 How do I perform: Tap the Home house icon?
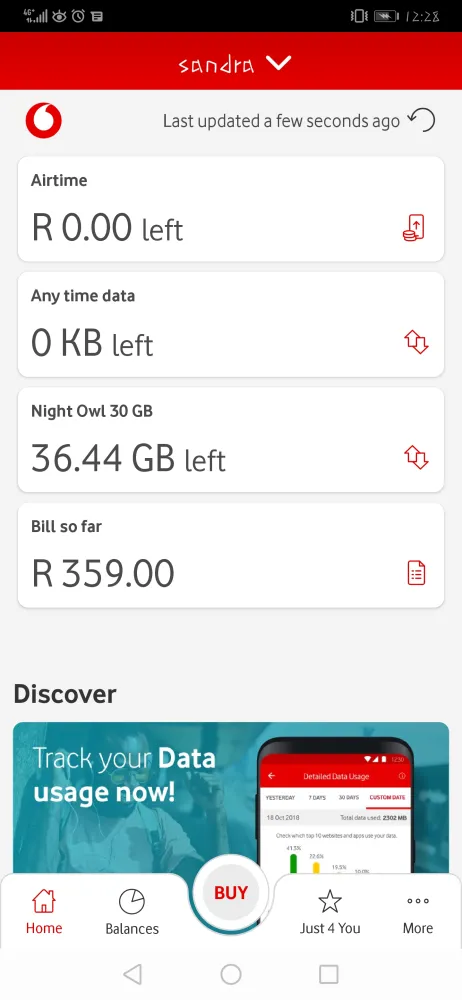tap(44, 901)
